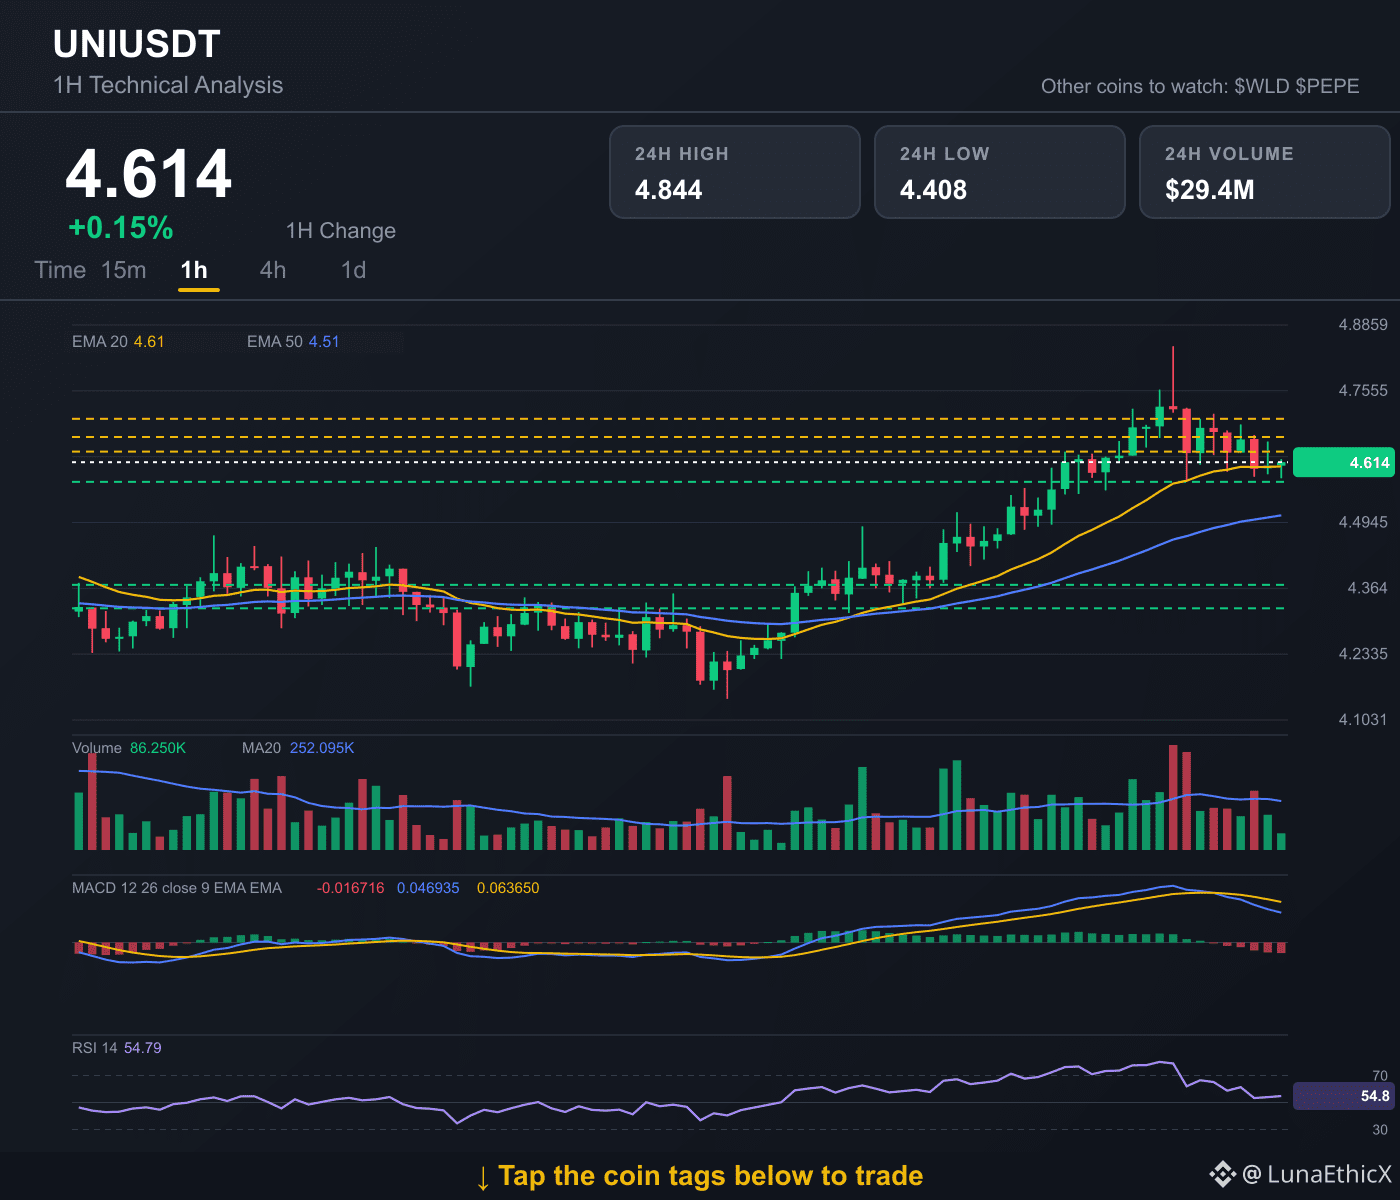
Task: Click the RSI "30" level label
Action: pyautogui.click(x=1380, y=1130)
